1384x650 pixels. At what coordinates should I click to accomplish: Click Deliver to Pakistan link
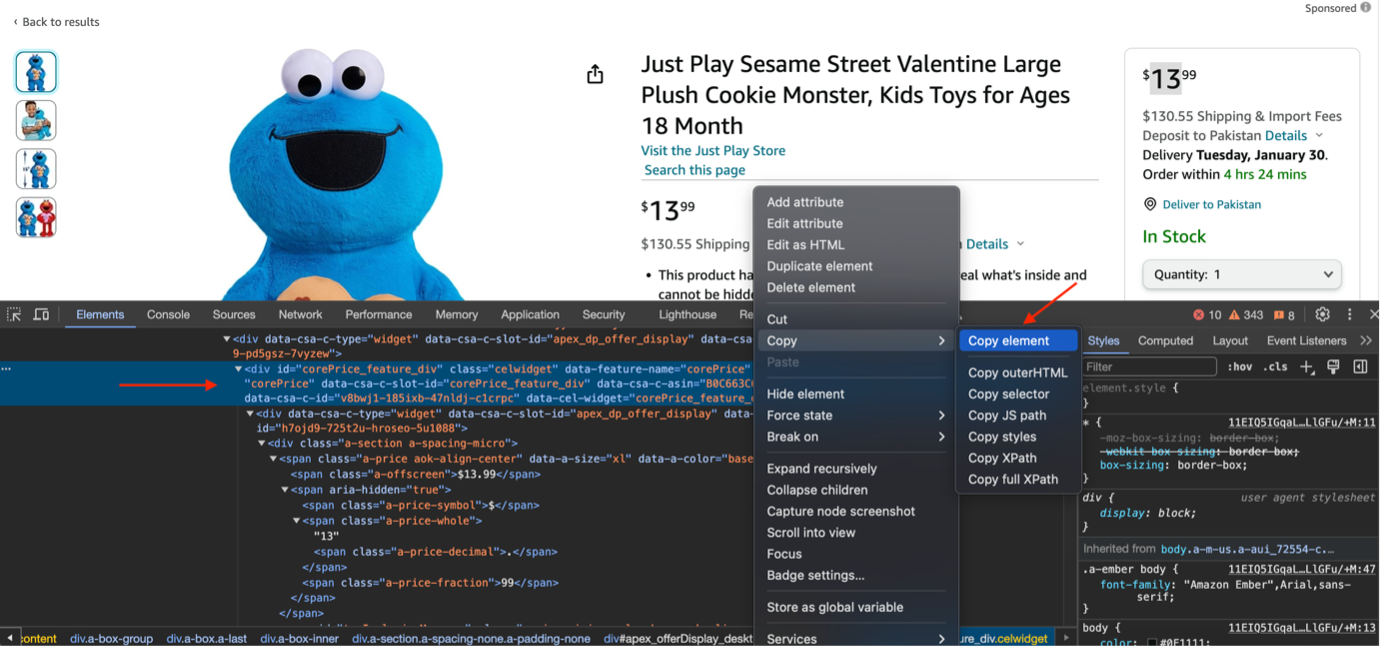click(1212, 205)
